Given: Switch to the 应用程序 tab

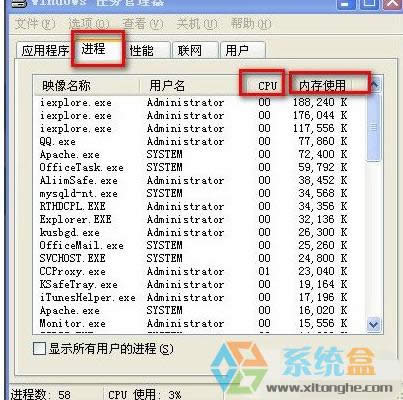Looking at the screenshot, I should point(44,51).
